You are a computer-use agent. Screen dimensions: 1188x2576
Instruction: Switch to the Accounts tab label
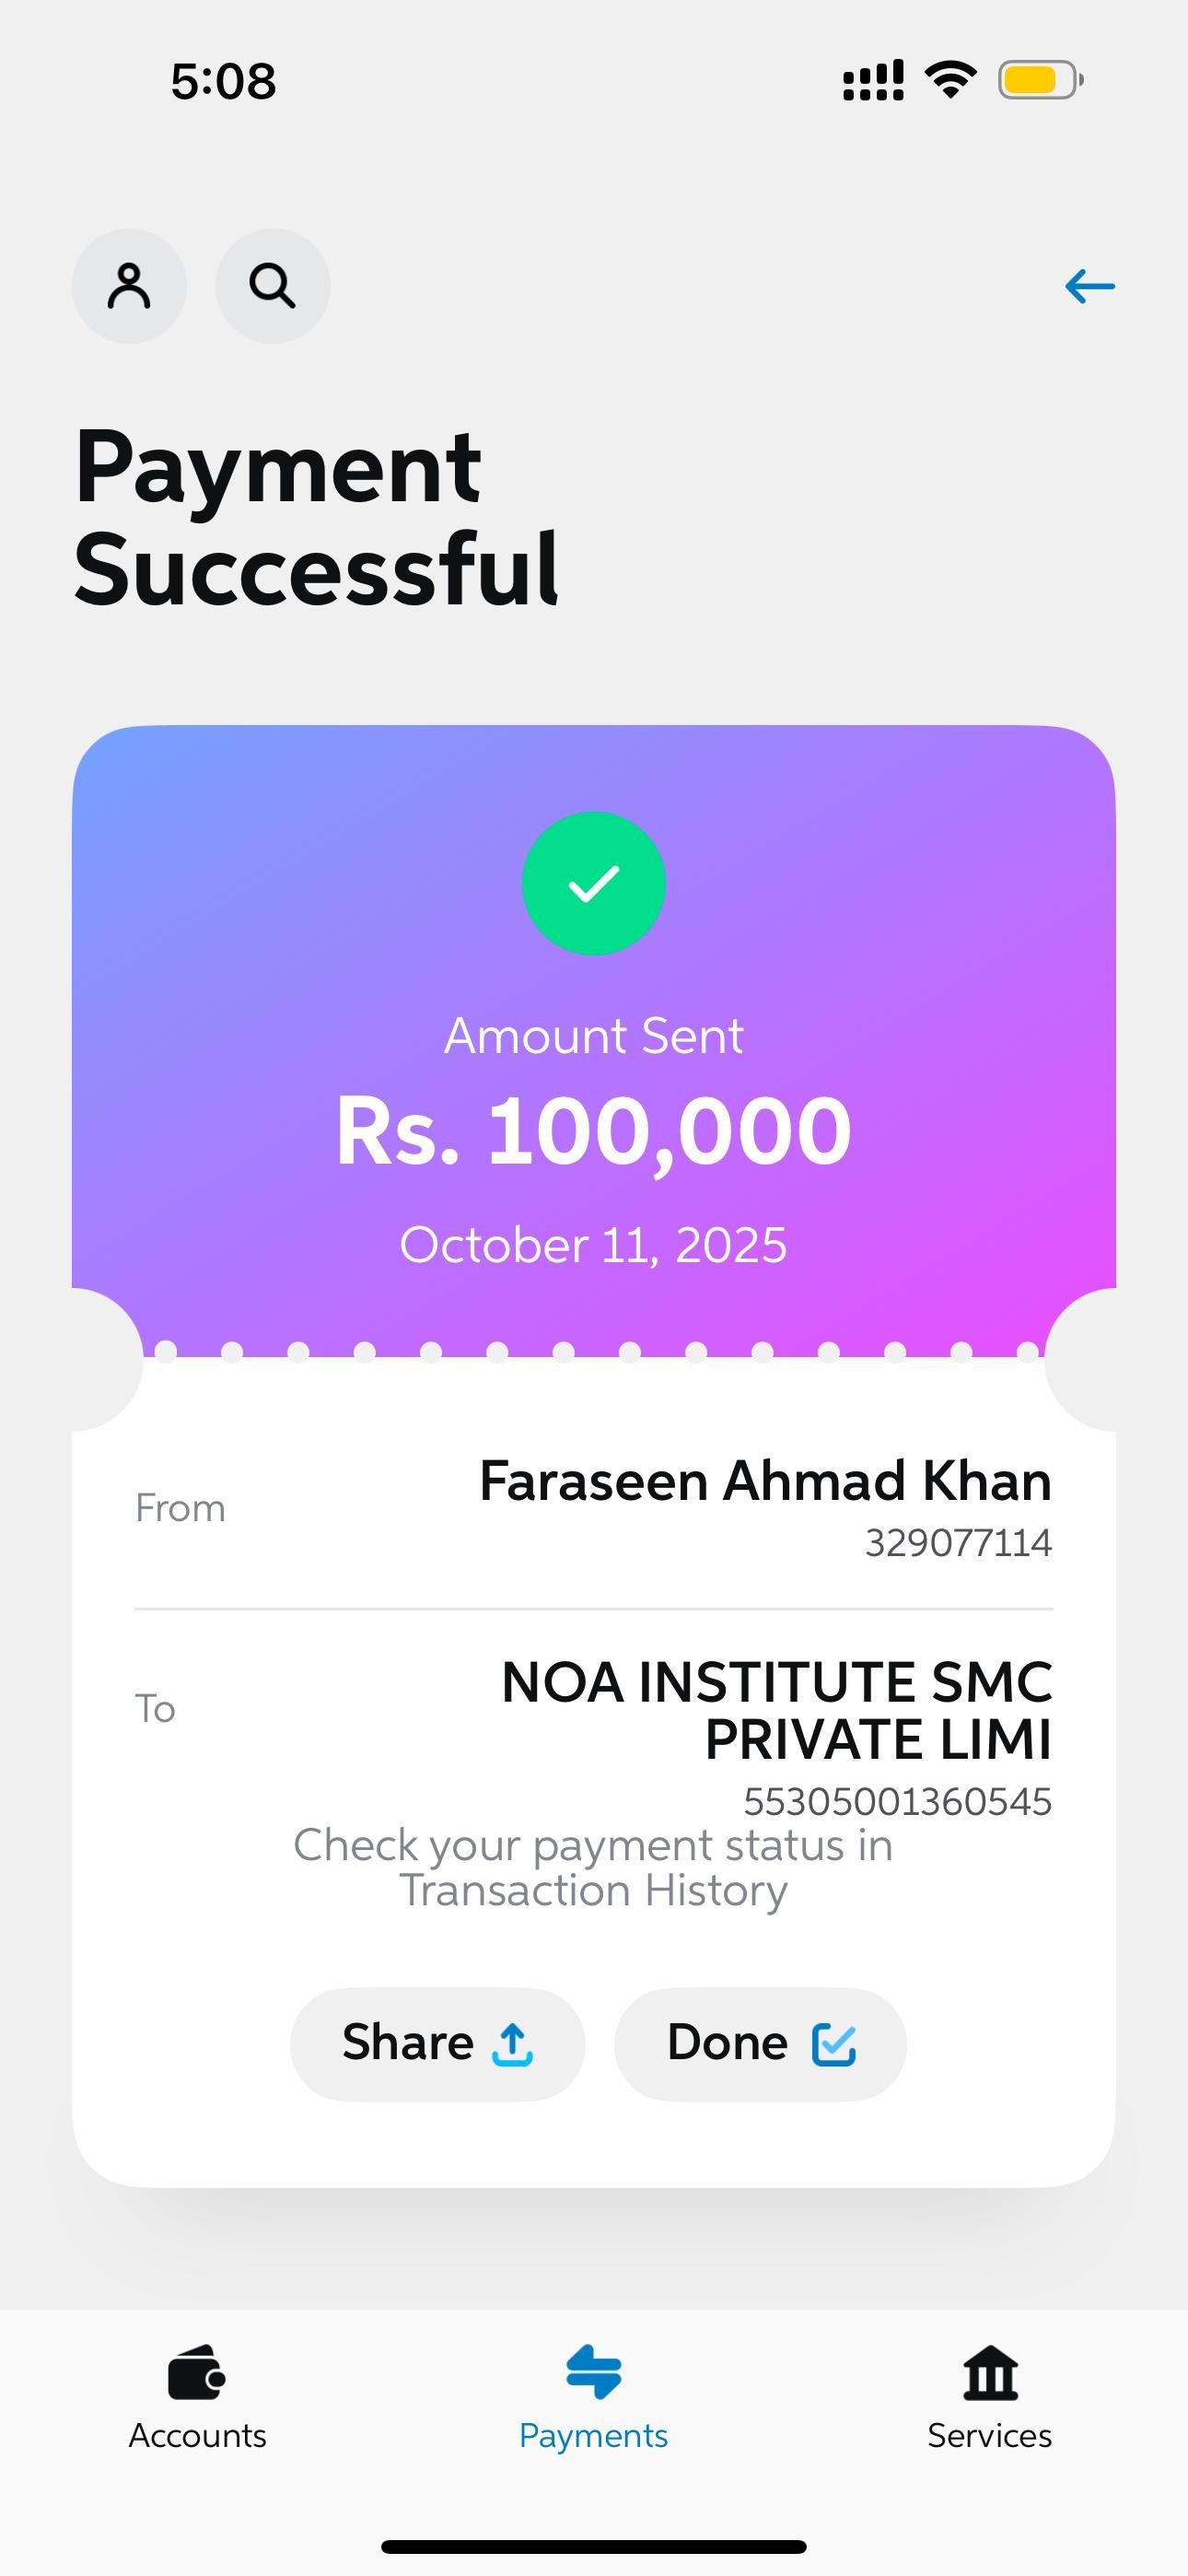197,2436
